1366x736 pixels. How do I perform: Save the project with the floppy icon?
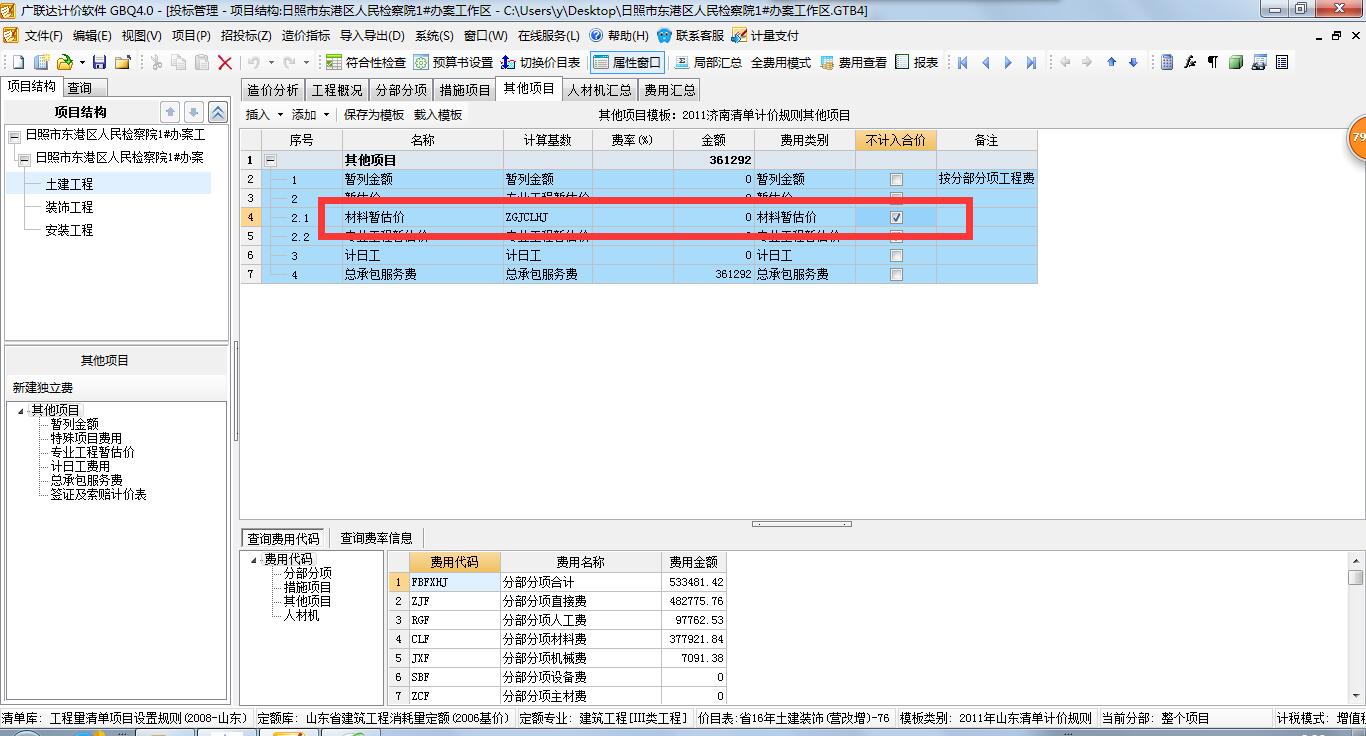[100, 62]
